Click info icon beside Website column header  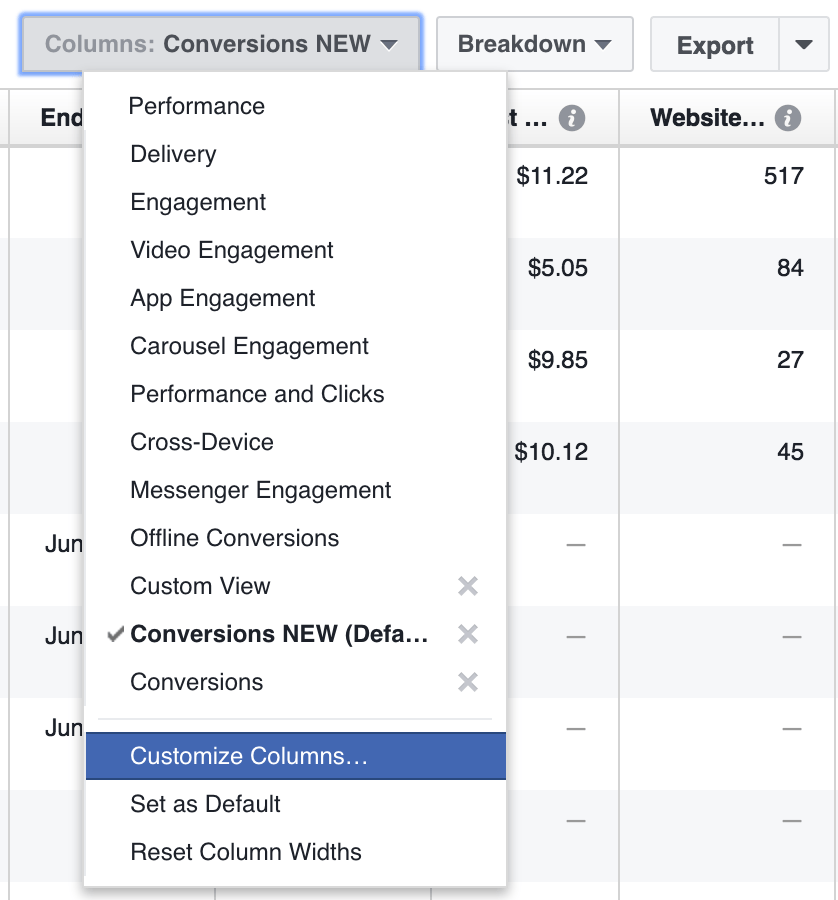[787, 118]
